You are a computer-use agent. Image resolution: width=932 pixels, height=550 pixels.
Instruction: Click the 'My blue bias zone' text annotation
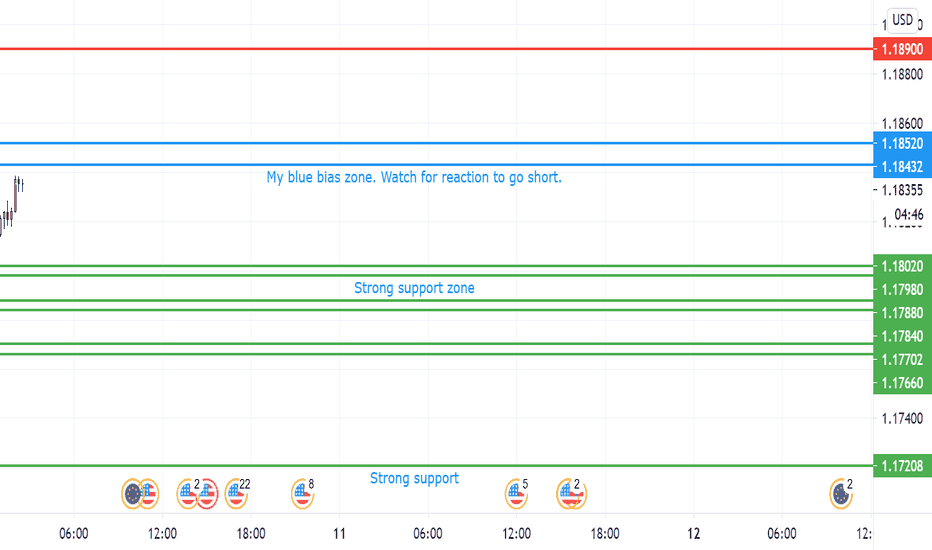point(414,177)
